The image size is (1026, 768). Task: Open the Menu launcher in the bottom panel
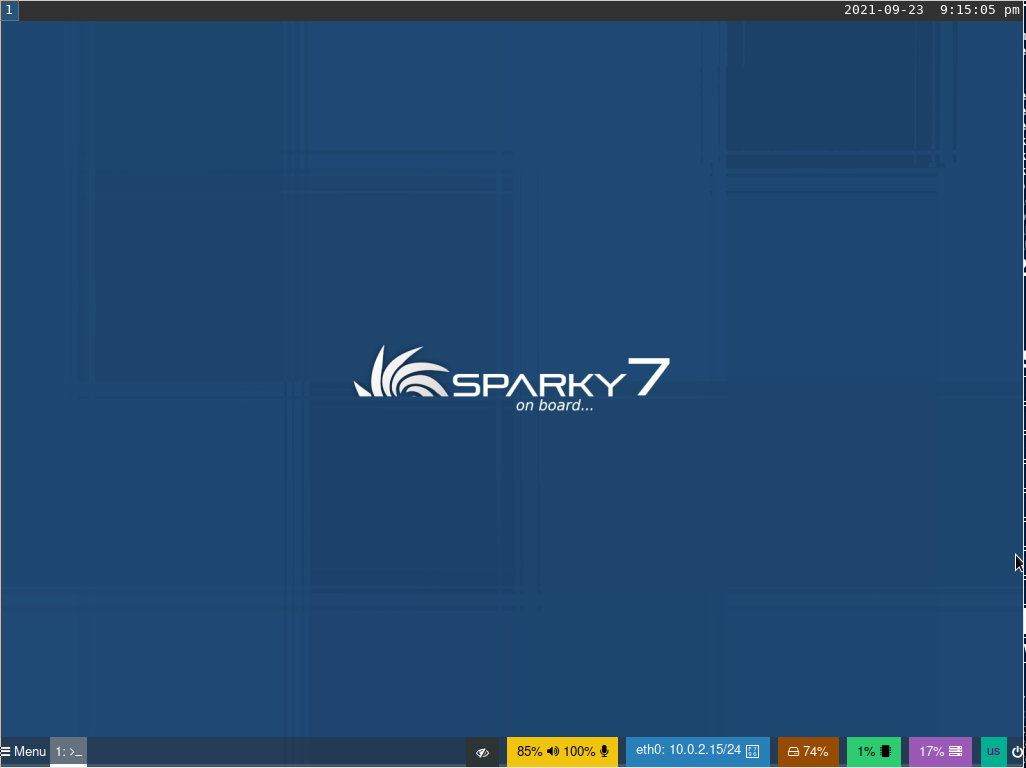(x=24, y=752)
